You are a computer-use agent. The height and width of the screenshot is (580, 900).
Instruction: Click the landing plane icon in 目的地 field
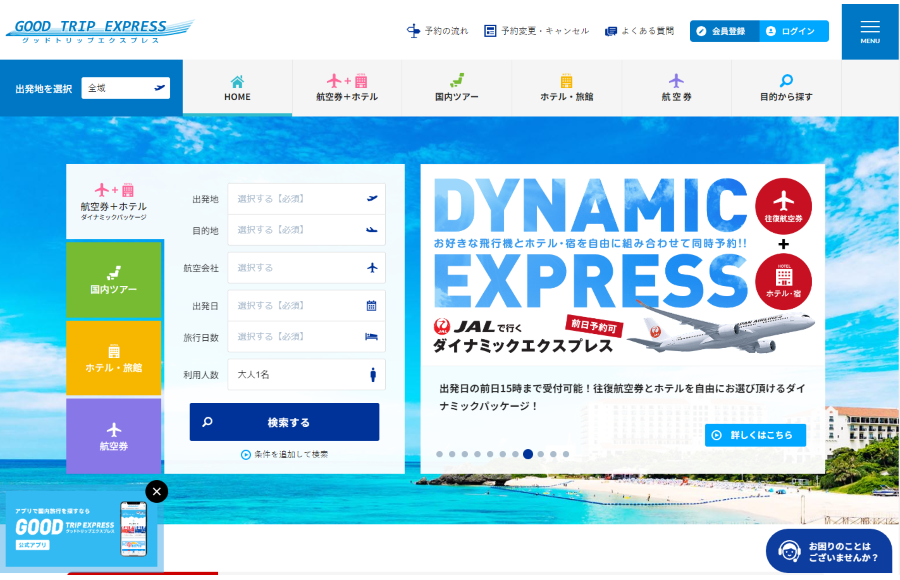pyautogui.click(x=372, y=230)
